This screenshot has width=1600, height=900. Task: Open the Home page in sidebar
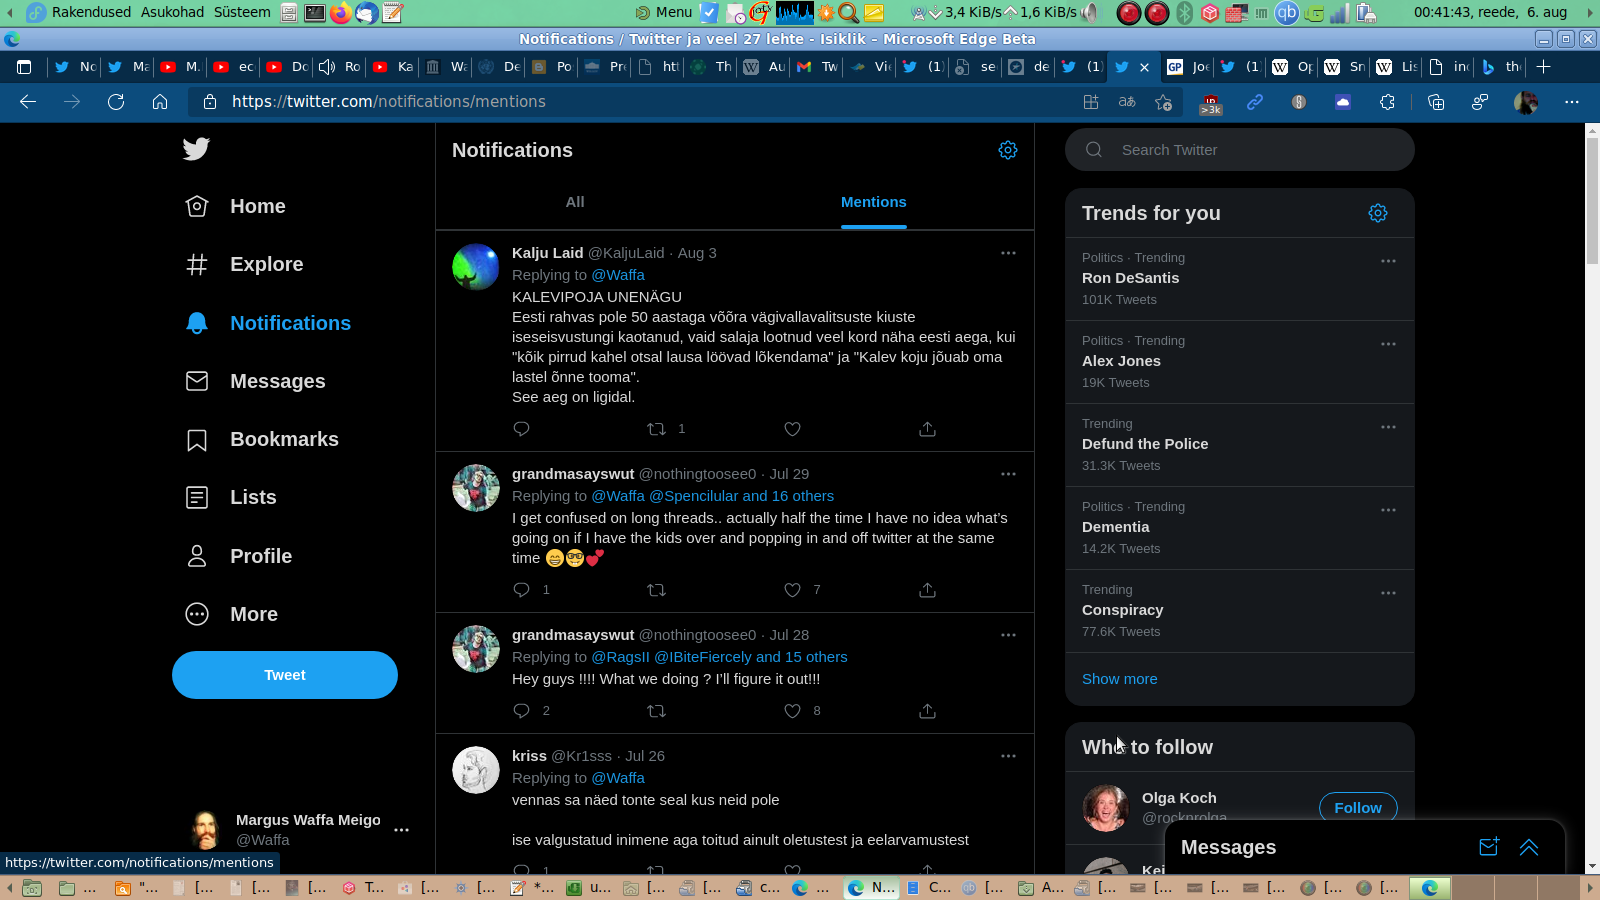tap(236, 206)
